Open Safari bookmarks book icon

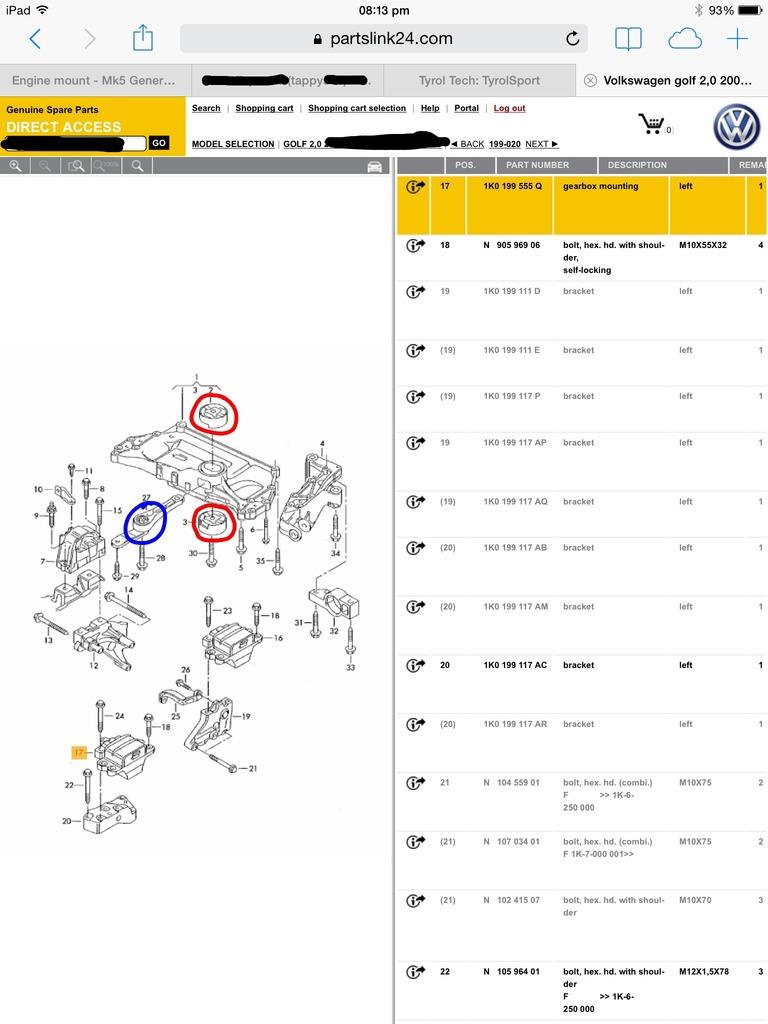coord(628,39)
